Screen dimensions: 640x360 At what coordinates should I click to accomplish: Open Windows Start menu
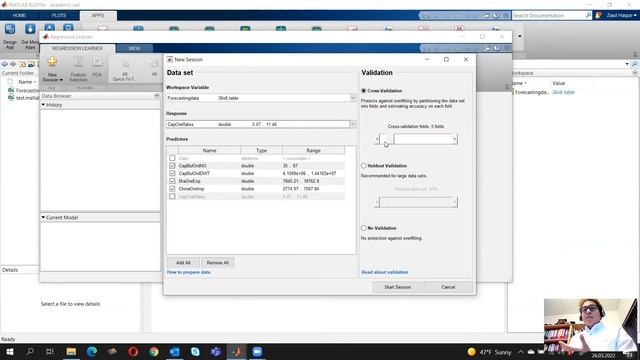[x=9, y=351]
